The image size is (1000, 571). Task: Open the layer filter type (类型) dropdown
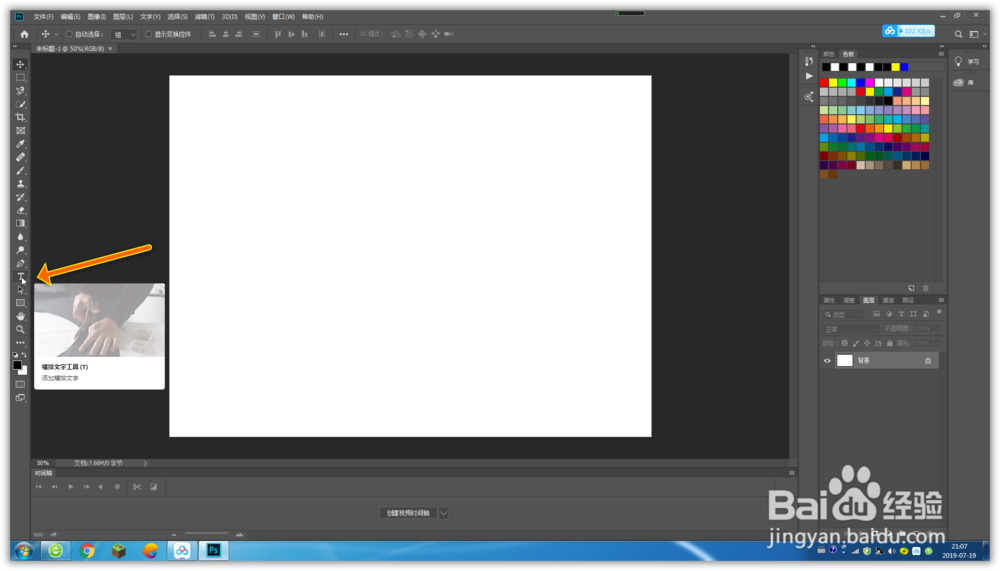(x=843, y=315)
